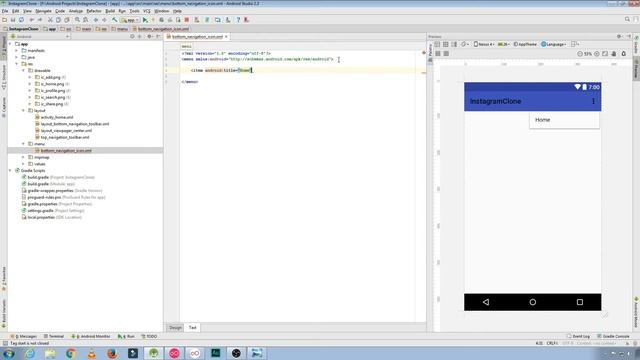
Task: Open the Tools menu
Action: (x=134, y=11)
